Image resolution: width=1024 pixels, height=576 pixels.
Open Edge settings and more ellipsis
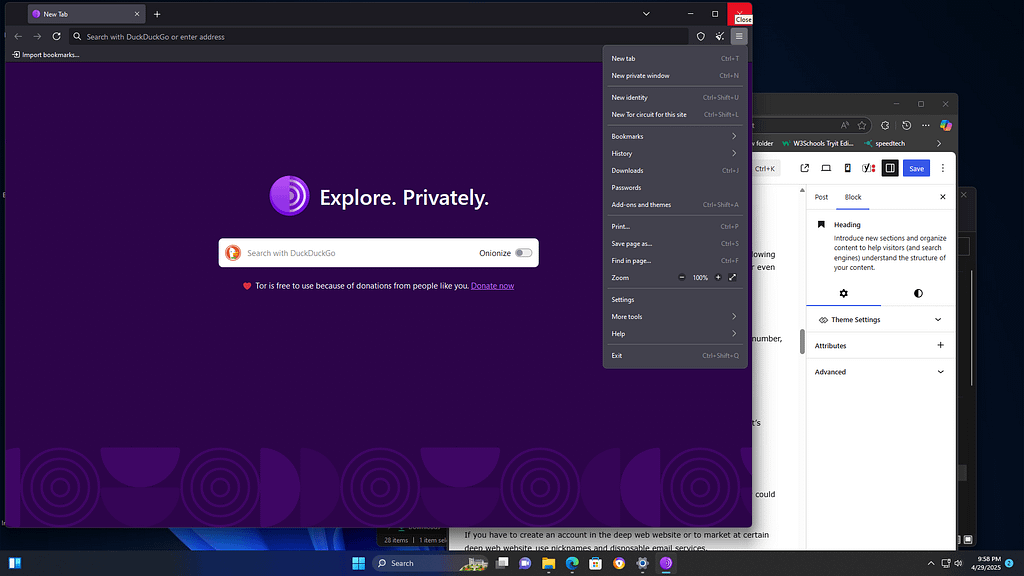pyautogui.click(x=925, y=125)
